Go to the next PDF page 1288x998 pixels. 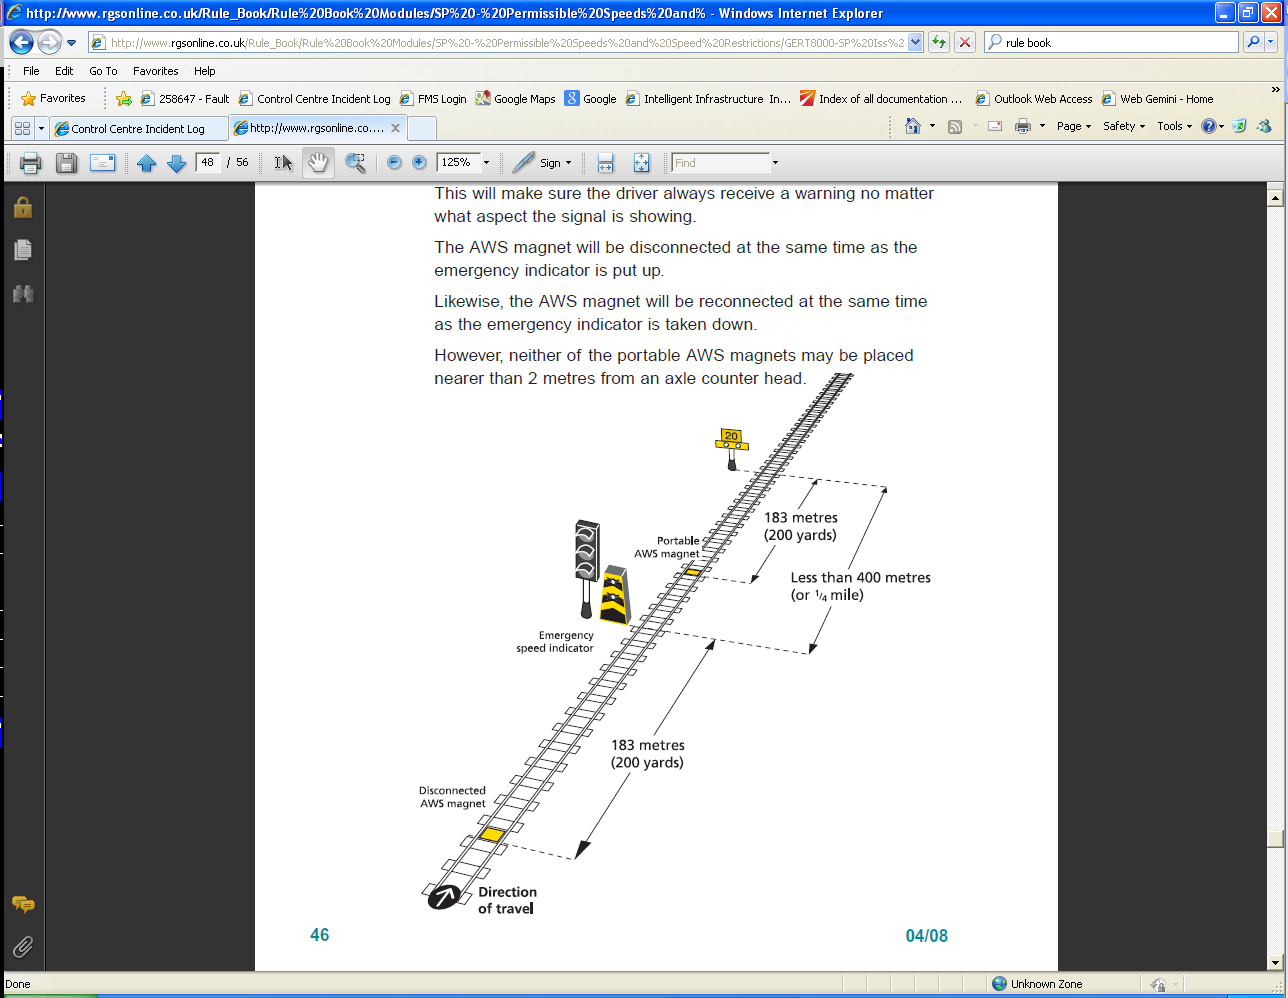pos(177,163)
